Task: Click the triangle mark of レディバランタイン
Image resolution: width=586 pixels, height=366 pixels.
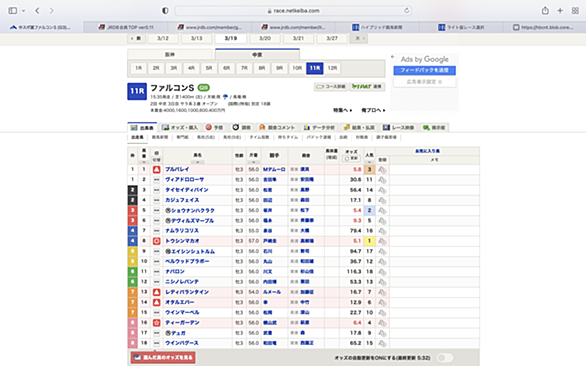Action: 157,292
